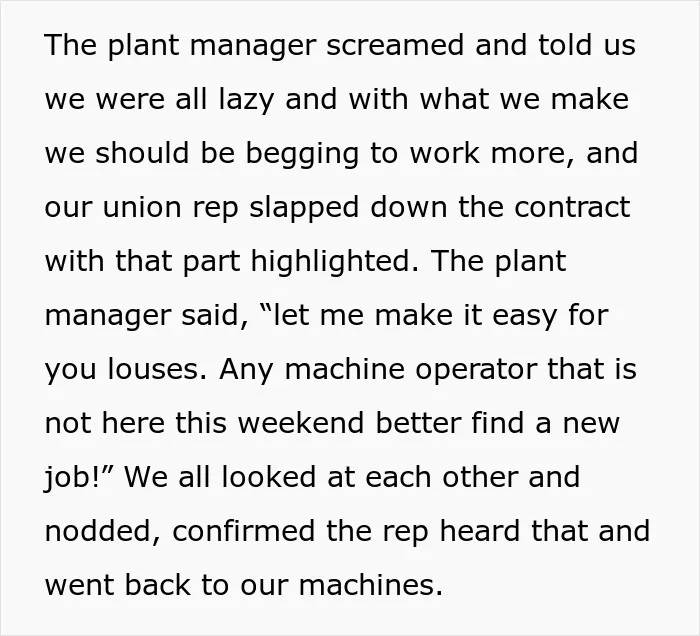This screenshot has width=700, height=636.
Task: Click the final word "machines."
Action: (x=371, y=585)
